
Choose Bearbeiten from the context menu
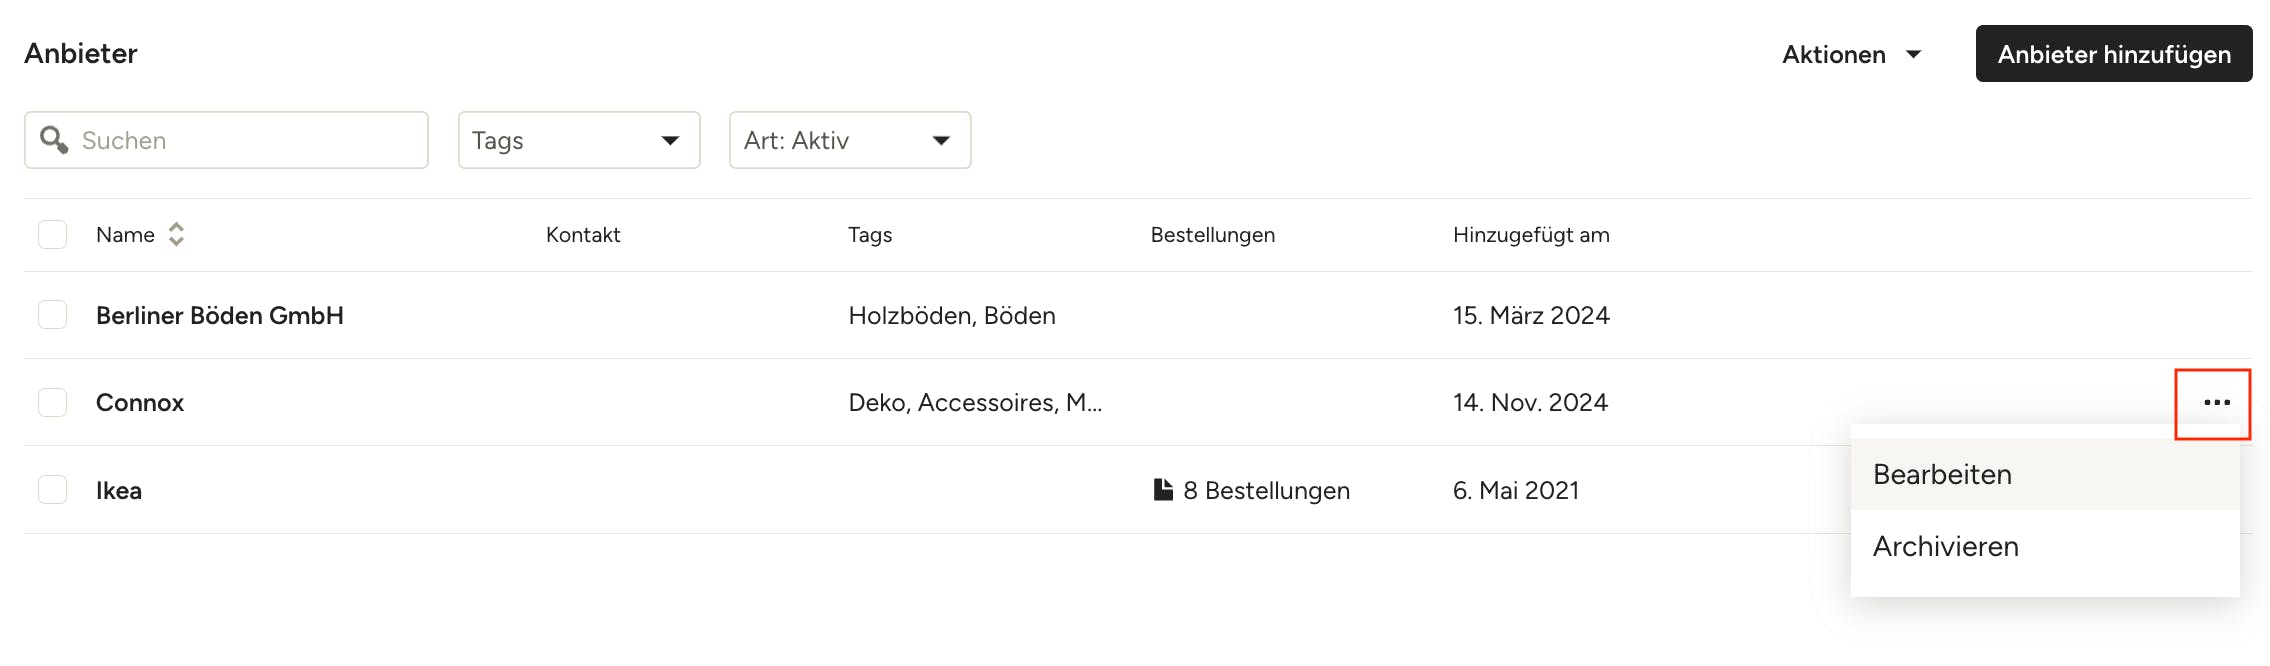pos(2045,474)
